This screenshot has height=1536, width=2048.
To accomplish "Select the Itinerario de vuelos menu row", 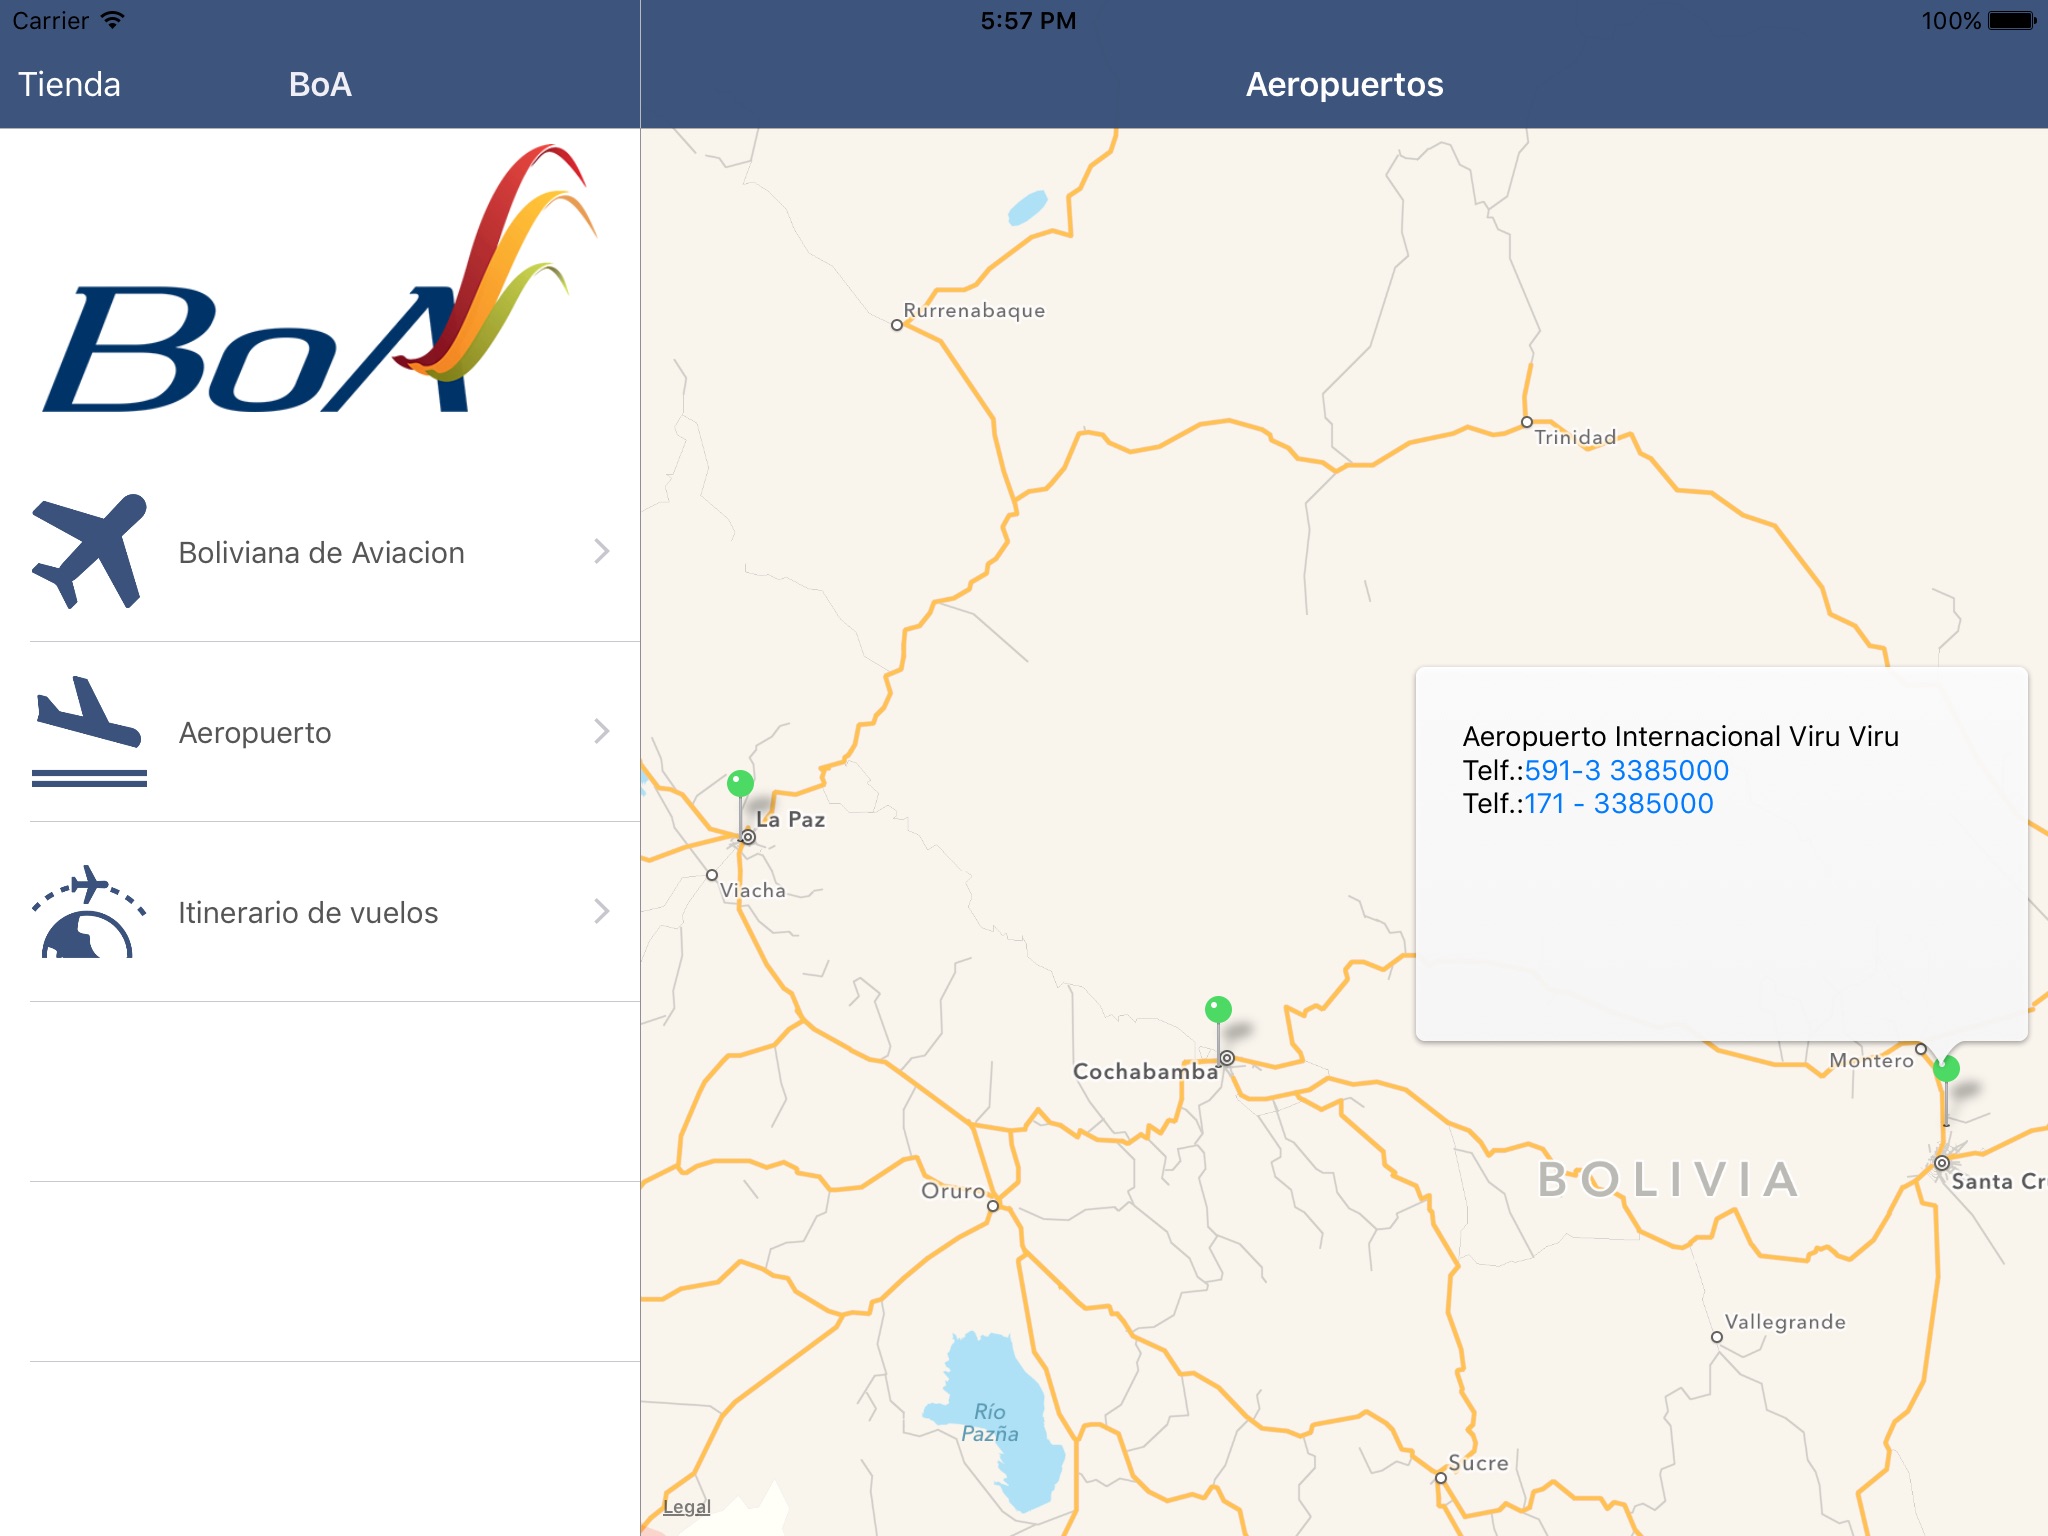I will click(x=308, y=912).
